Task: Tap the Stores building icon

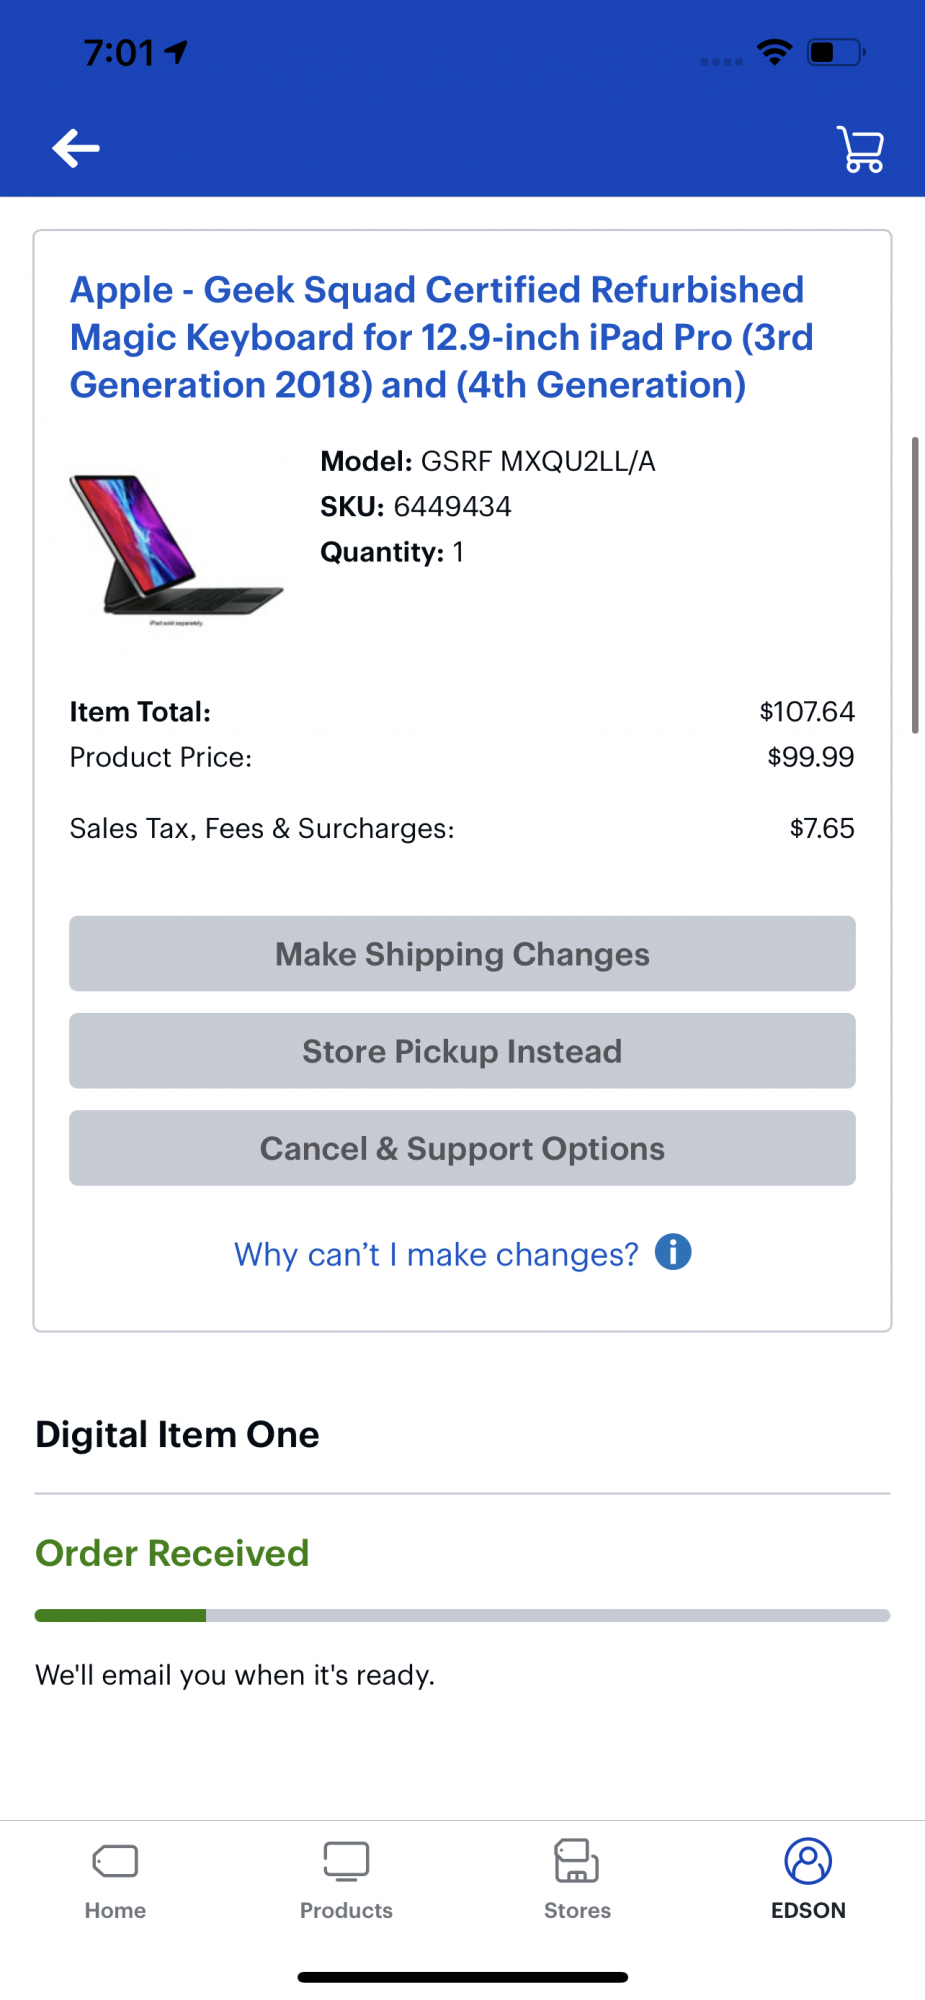Action: click(x=577, y=1861)
